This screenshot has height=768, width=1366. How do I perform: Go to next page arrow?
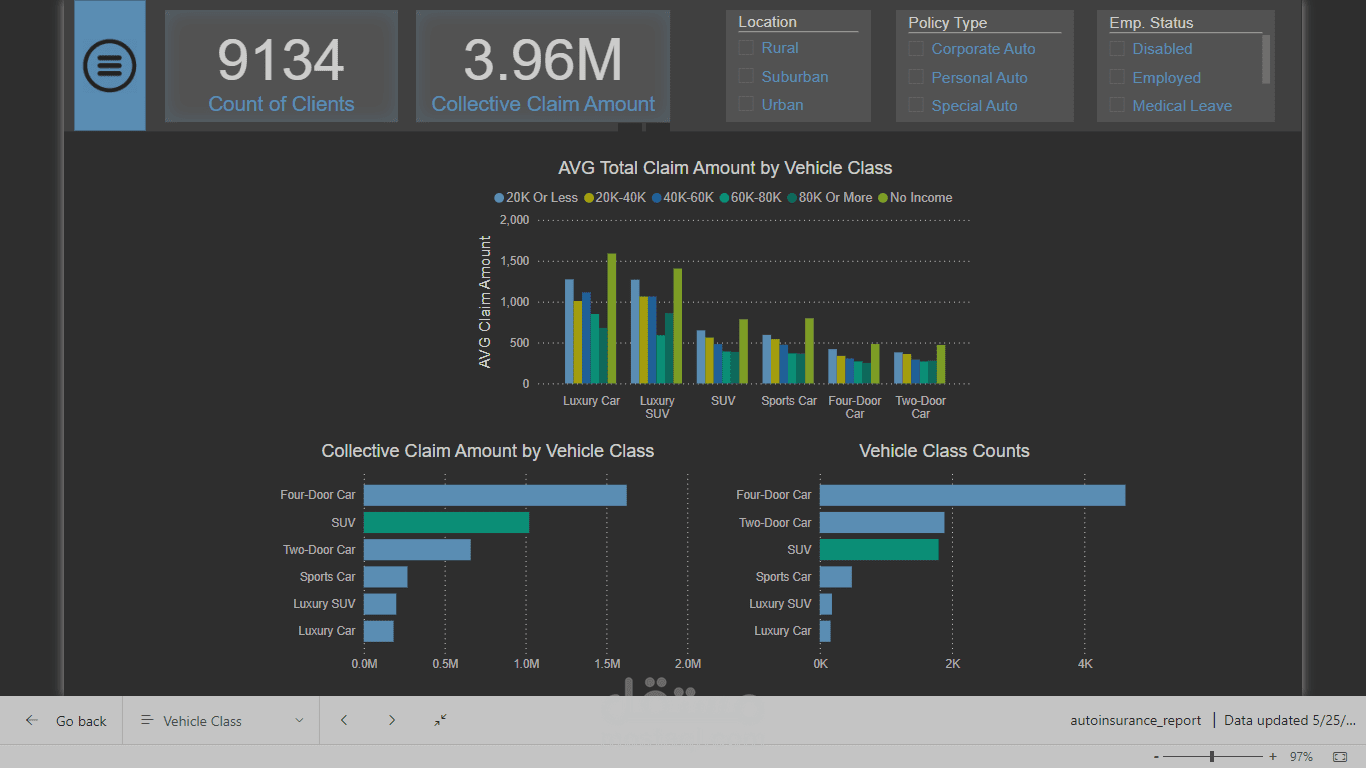392,720
